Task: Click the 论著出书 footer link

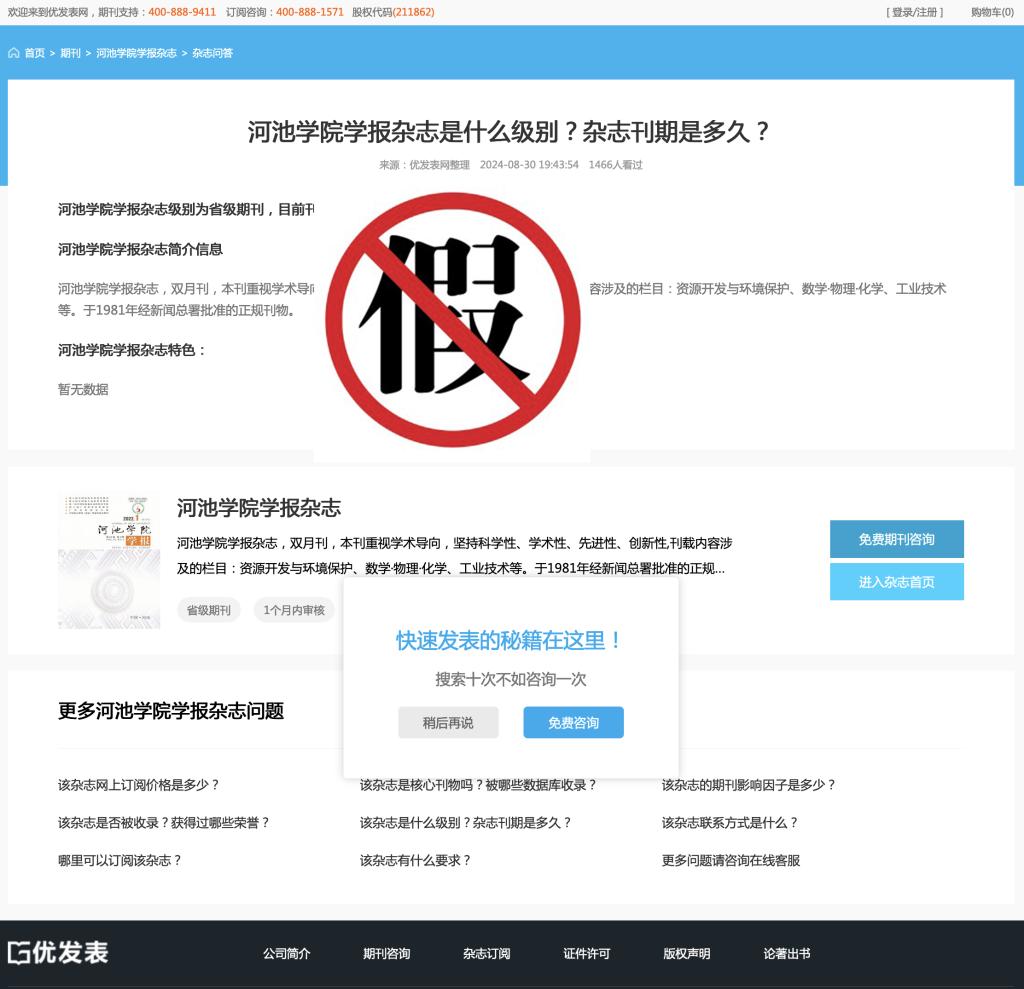Action: (786, 953)
